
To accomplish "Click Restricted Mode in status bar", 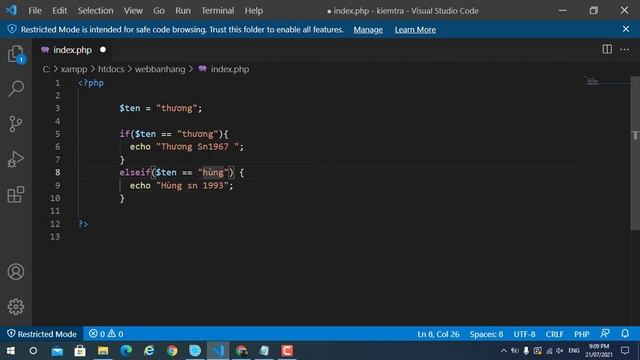I will click(42, 334).
